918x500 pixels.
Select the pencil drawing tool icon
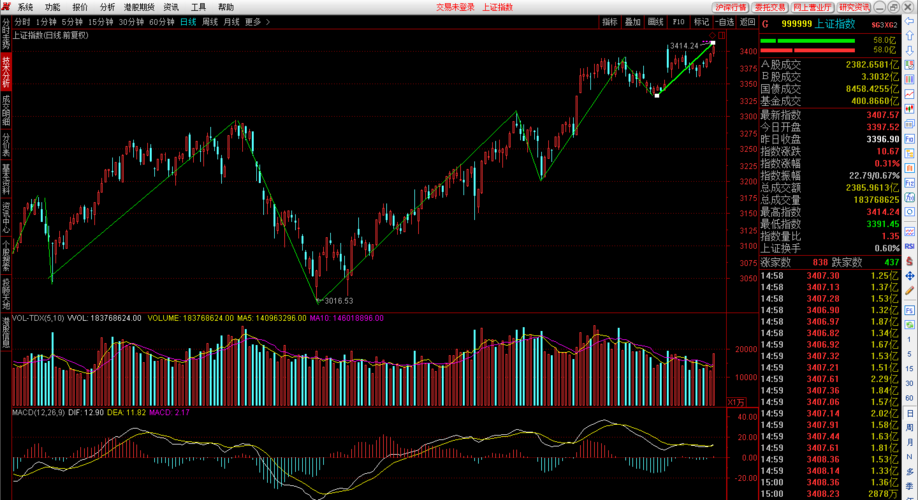click(x=909, y=290)
